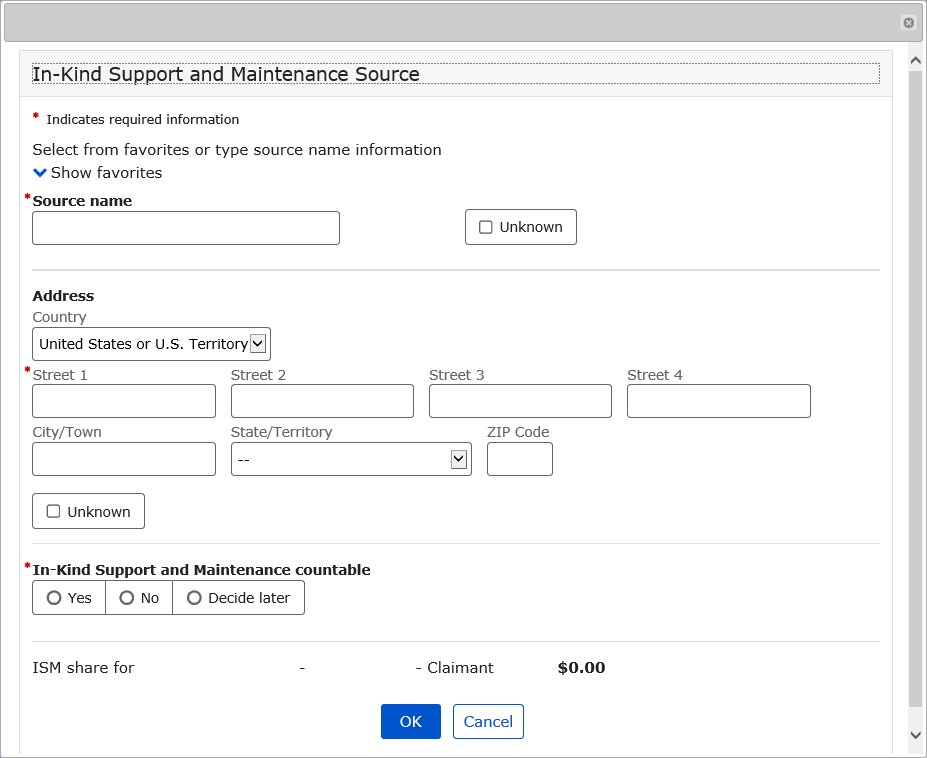Image resolution: width=927 pixels, height=758 pixels.
Task: Pick the Decide later radio option
Action: [195, 598]
